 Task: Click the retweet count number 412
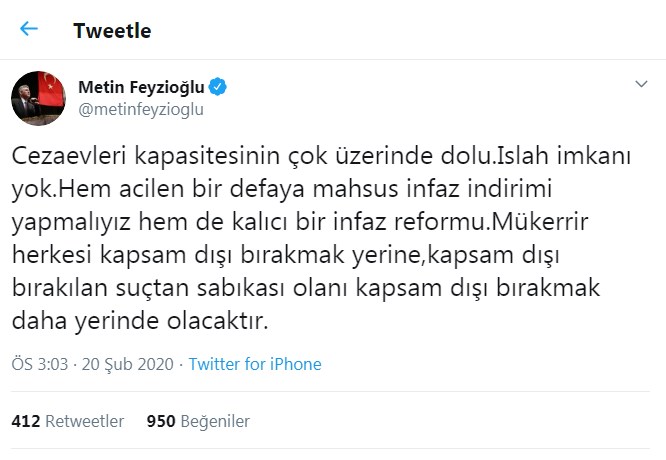click(25, 421)
